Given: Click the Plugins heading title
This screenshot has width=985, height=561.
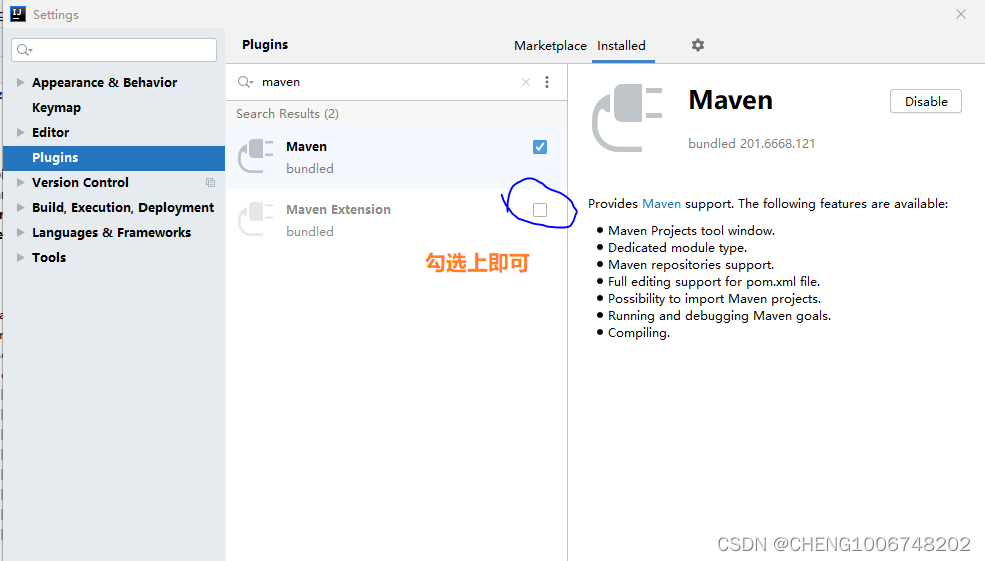Looking at the screenshot, I should point(265,45).
